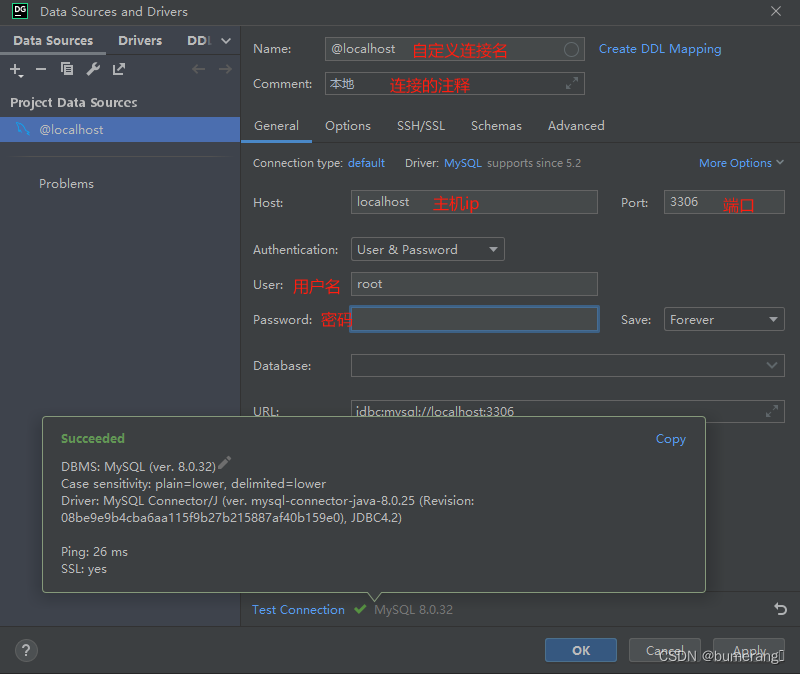Add a new data source with plus icon
Screen dimensions: 800x674
tap(16, 69)
